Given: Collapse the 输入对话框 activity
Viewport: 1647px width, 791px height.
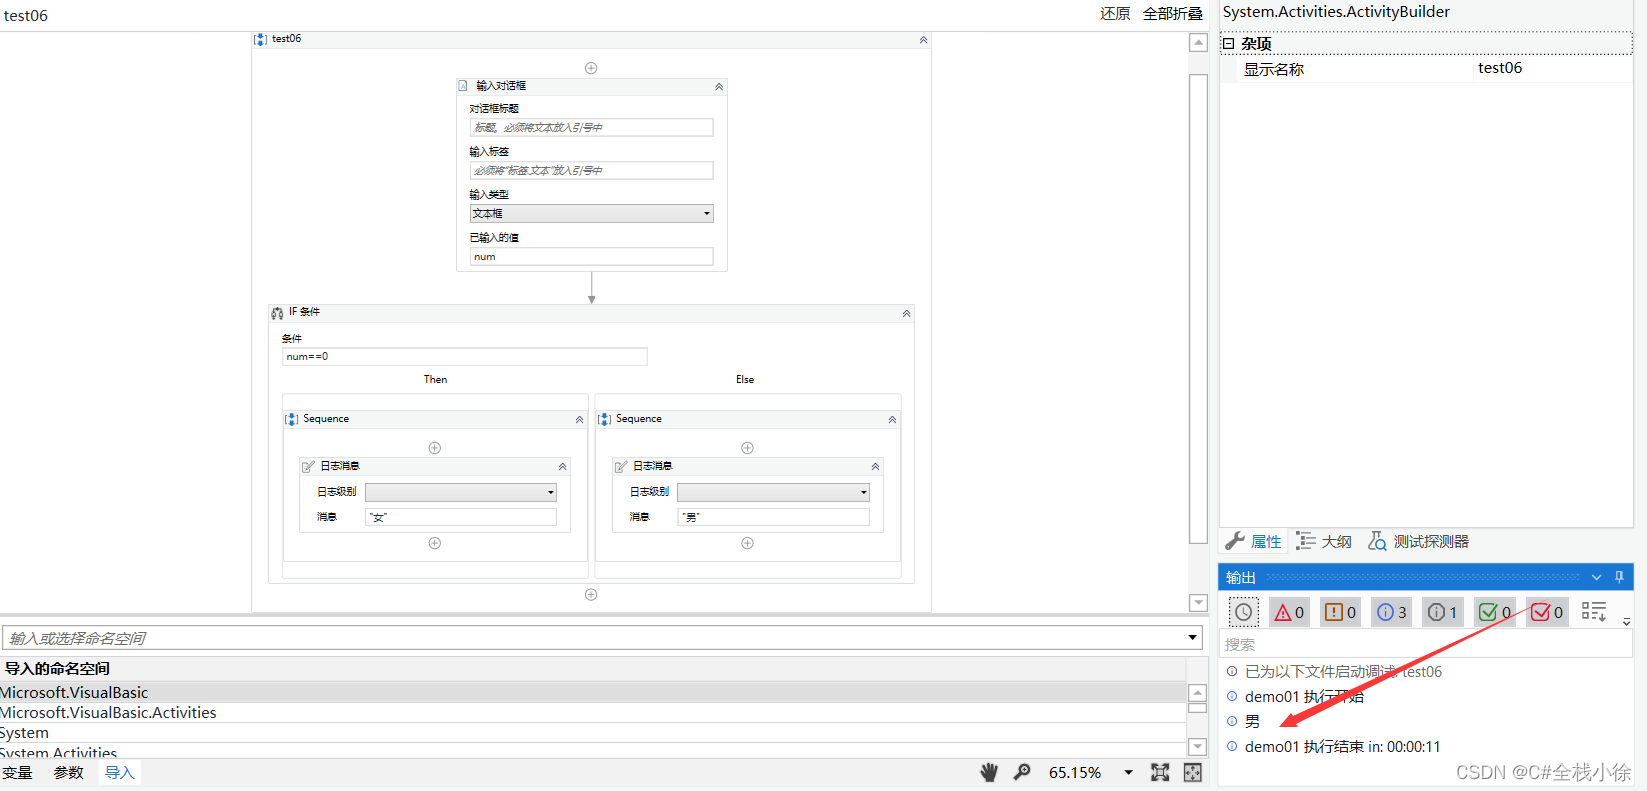Looking at the screenshot, I should [x=718, y=87].
